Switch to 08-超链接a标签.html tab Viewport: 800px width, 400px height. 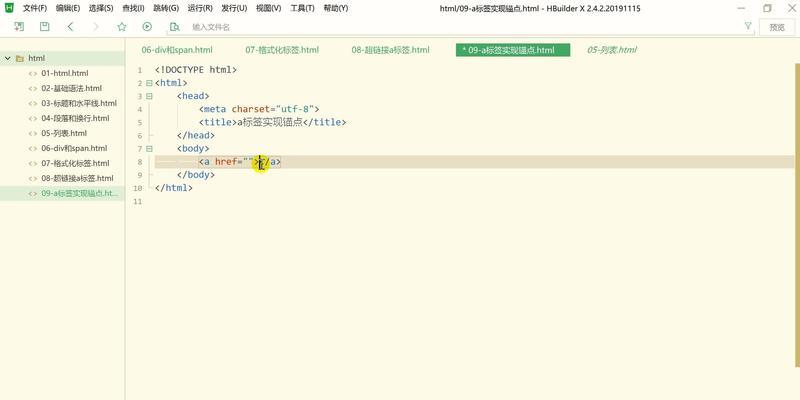click(390, 50)
